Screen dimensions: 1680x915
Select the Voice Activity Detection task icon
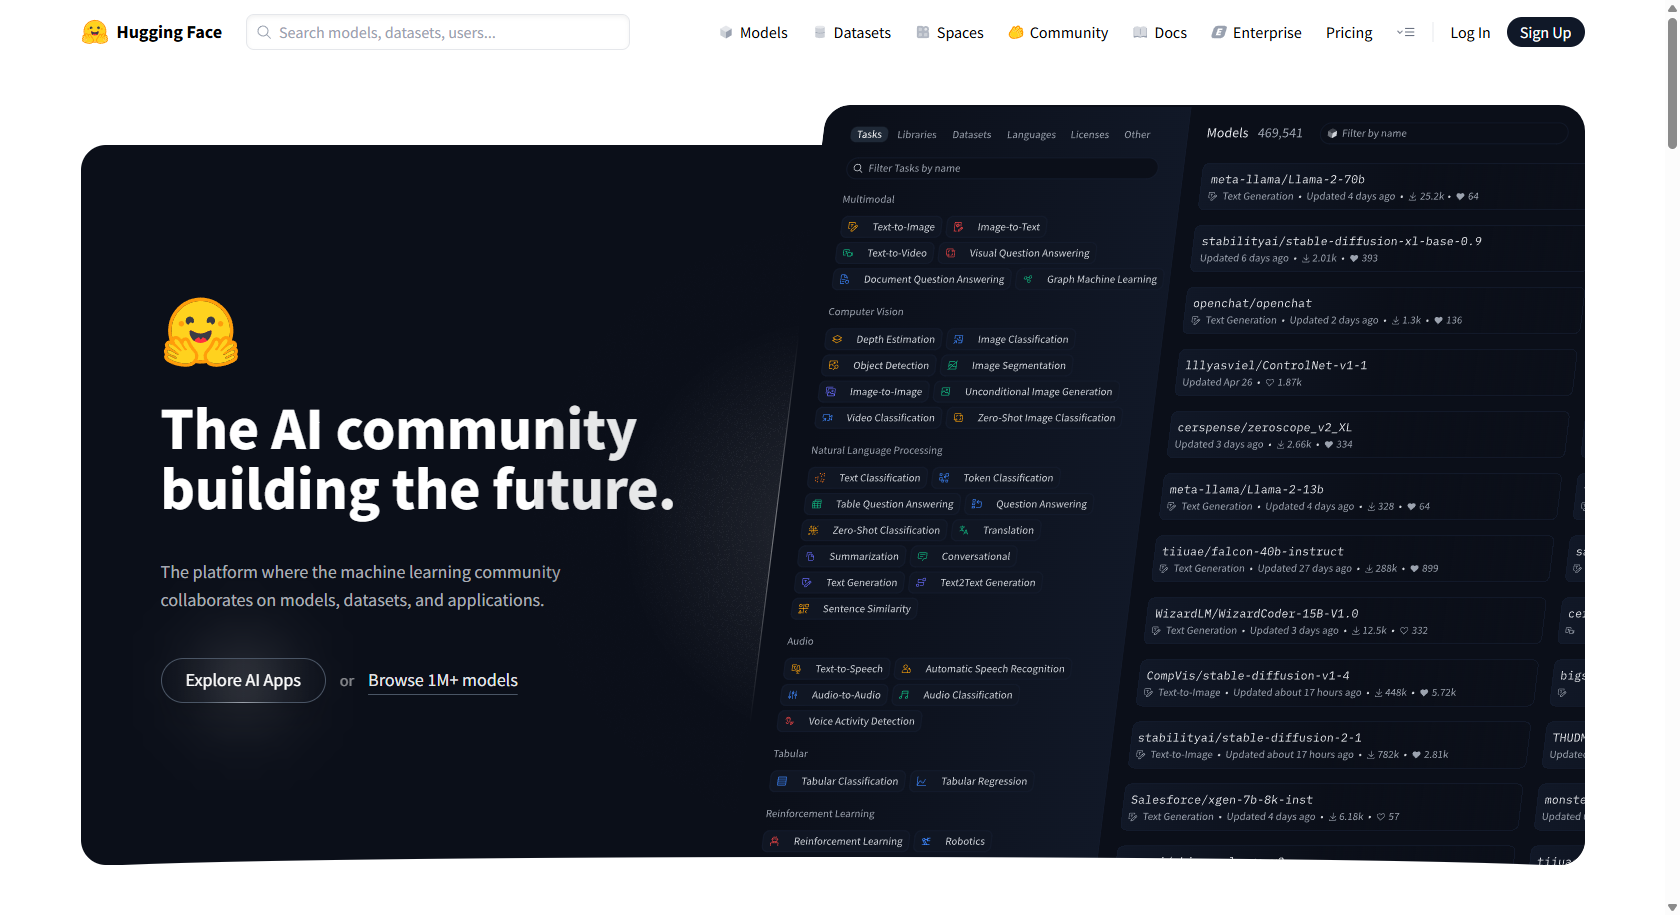click(790, 720)
